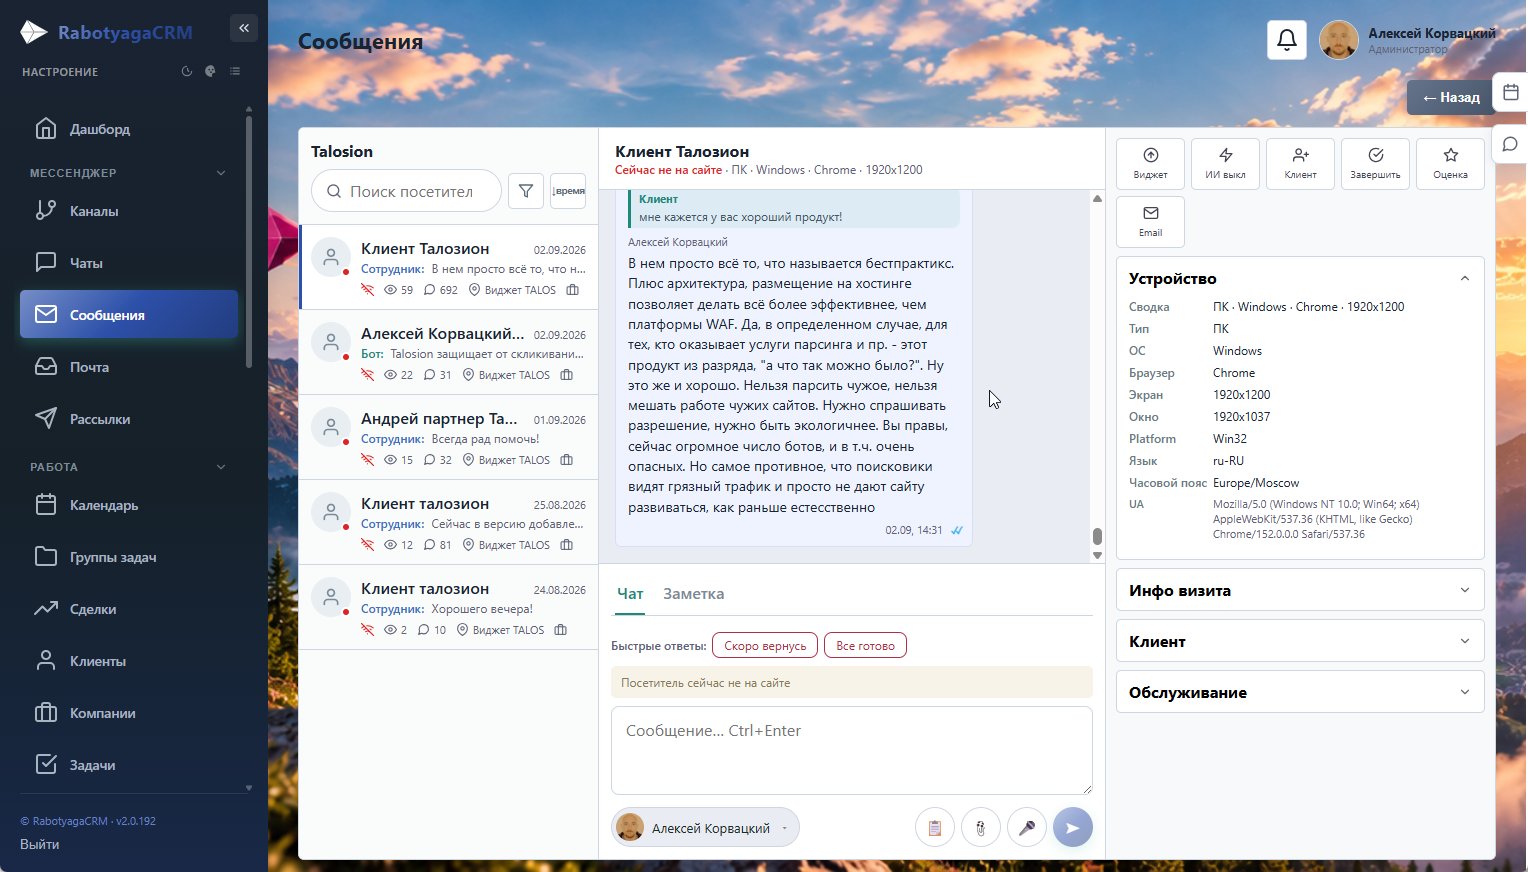
Task: Expand the Обслуживание section
Action: click(x=1300, y=692)
